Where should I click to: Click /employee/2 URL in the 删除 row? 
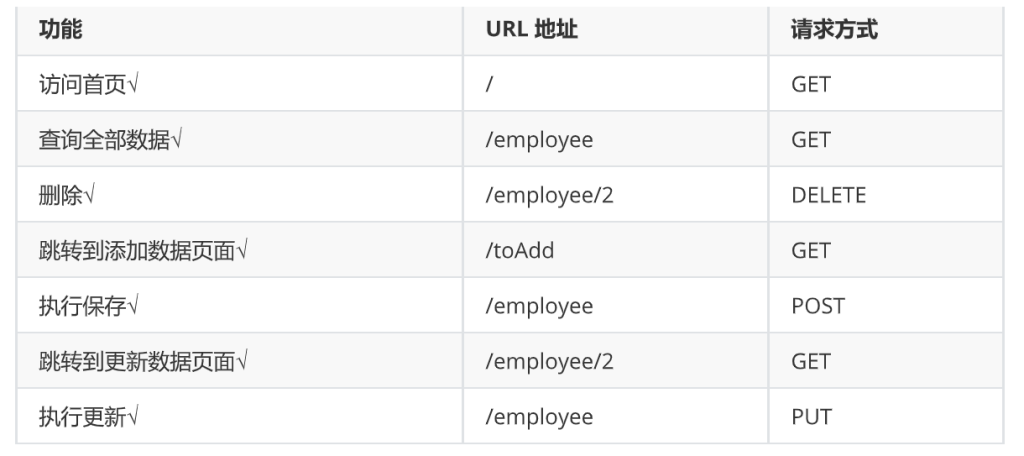click(549, 195)
